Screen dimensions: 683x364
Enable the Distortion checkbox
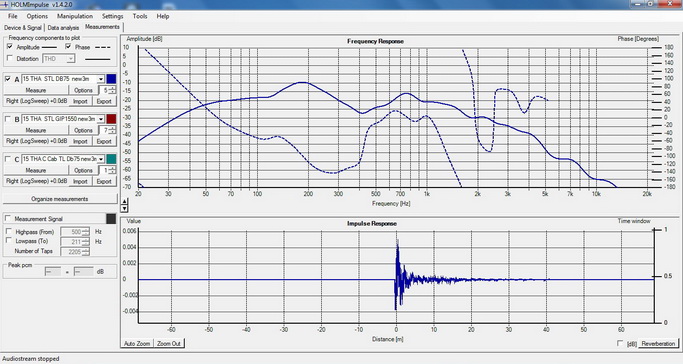click(10, 58)
